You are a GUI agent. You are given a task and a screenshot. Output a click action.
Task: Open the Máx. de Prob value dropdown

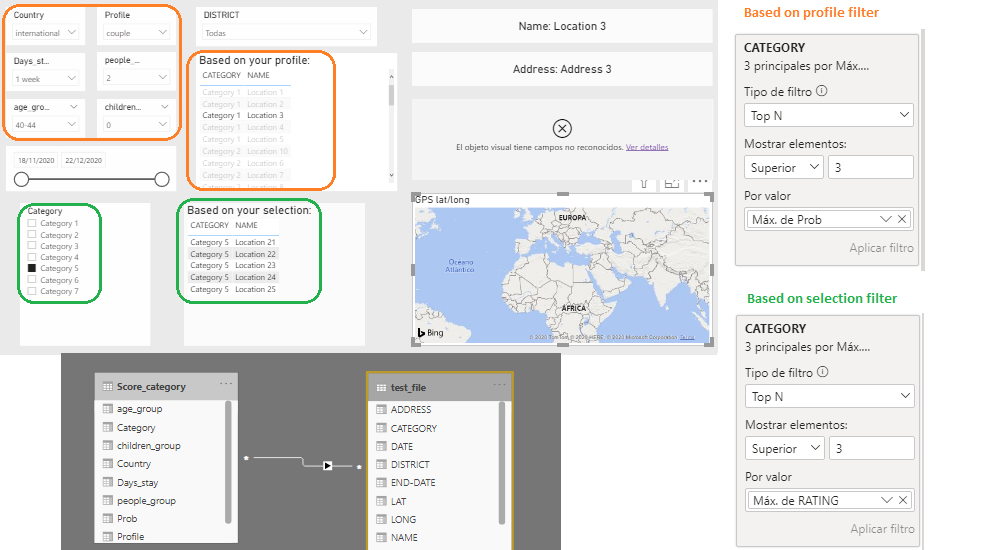pos(885,219)
